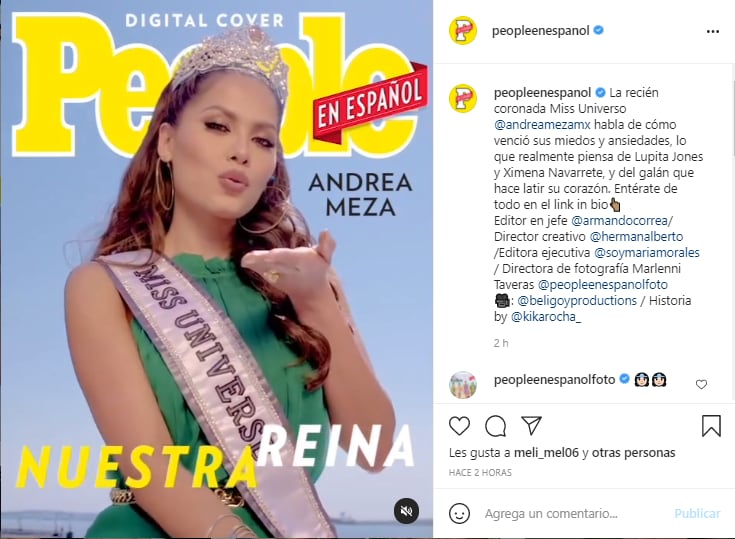Save post with bookmark icon
The height and width of the screenshot is (539, 735).
tap(711, 426)
